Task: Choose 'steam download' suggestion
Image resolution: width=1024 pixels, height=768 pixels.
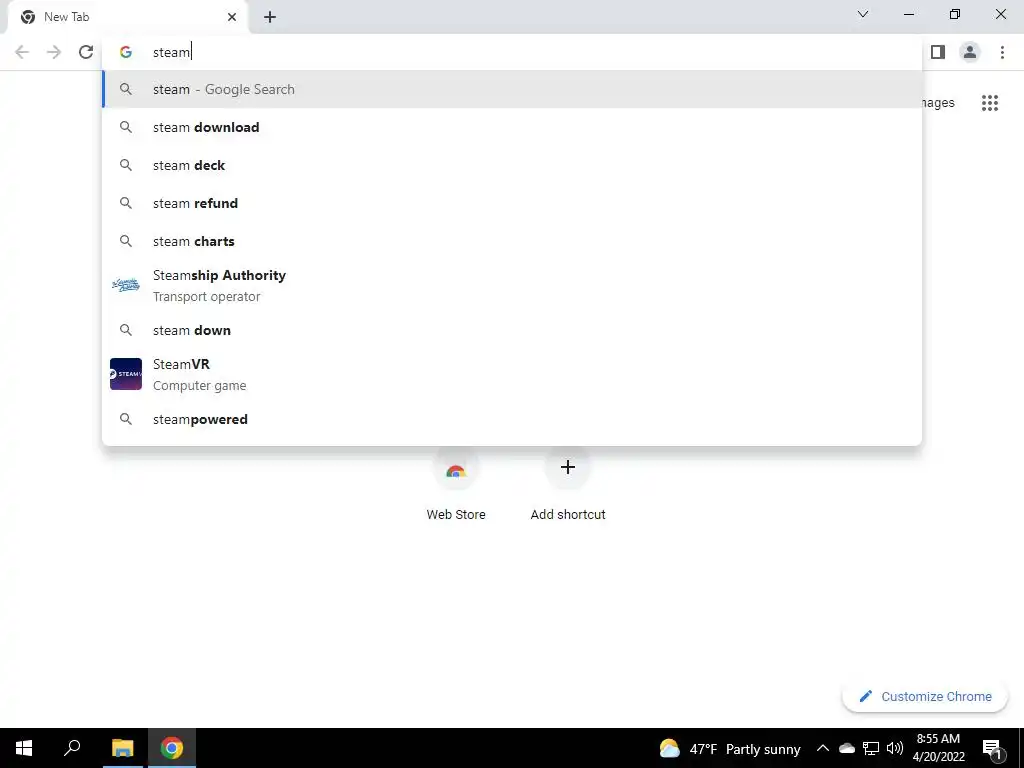Action: pyautogui.click(x=512, y=127)
